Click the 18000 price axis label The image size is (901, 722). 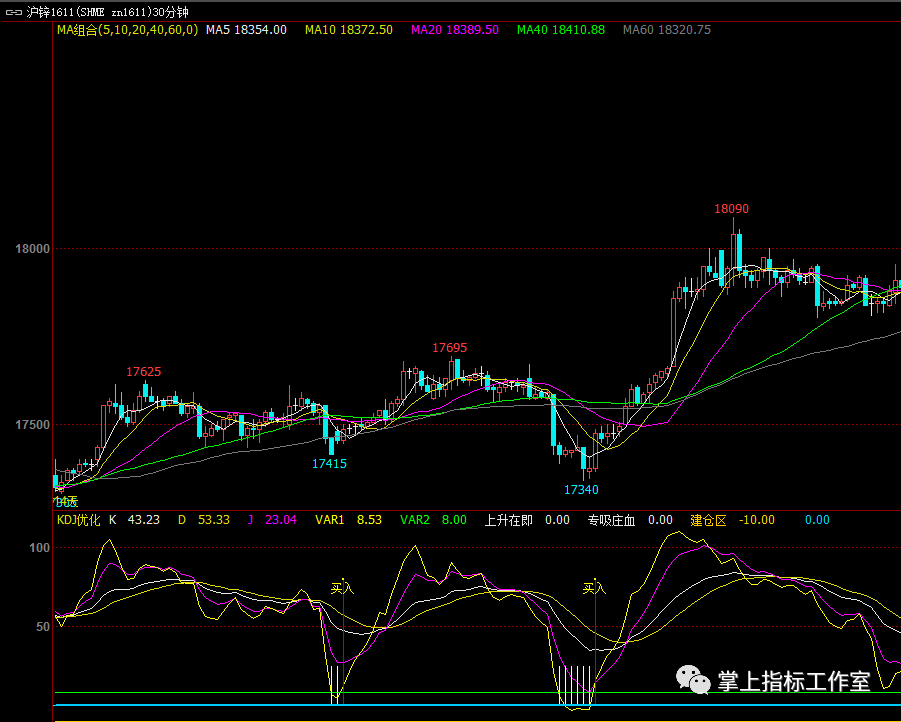coord(30,249)
